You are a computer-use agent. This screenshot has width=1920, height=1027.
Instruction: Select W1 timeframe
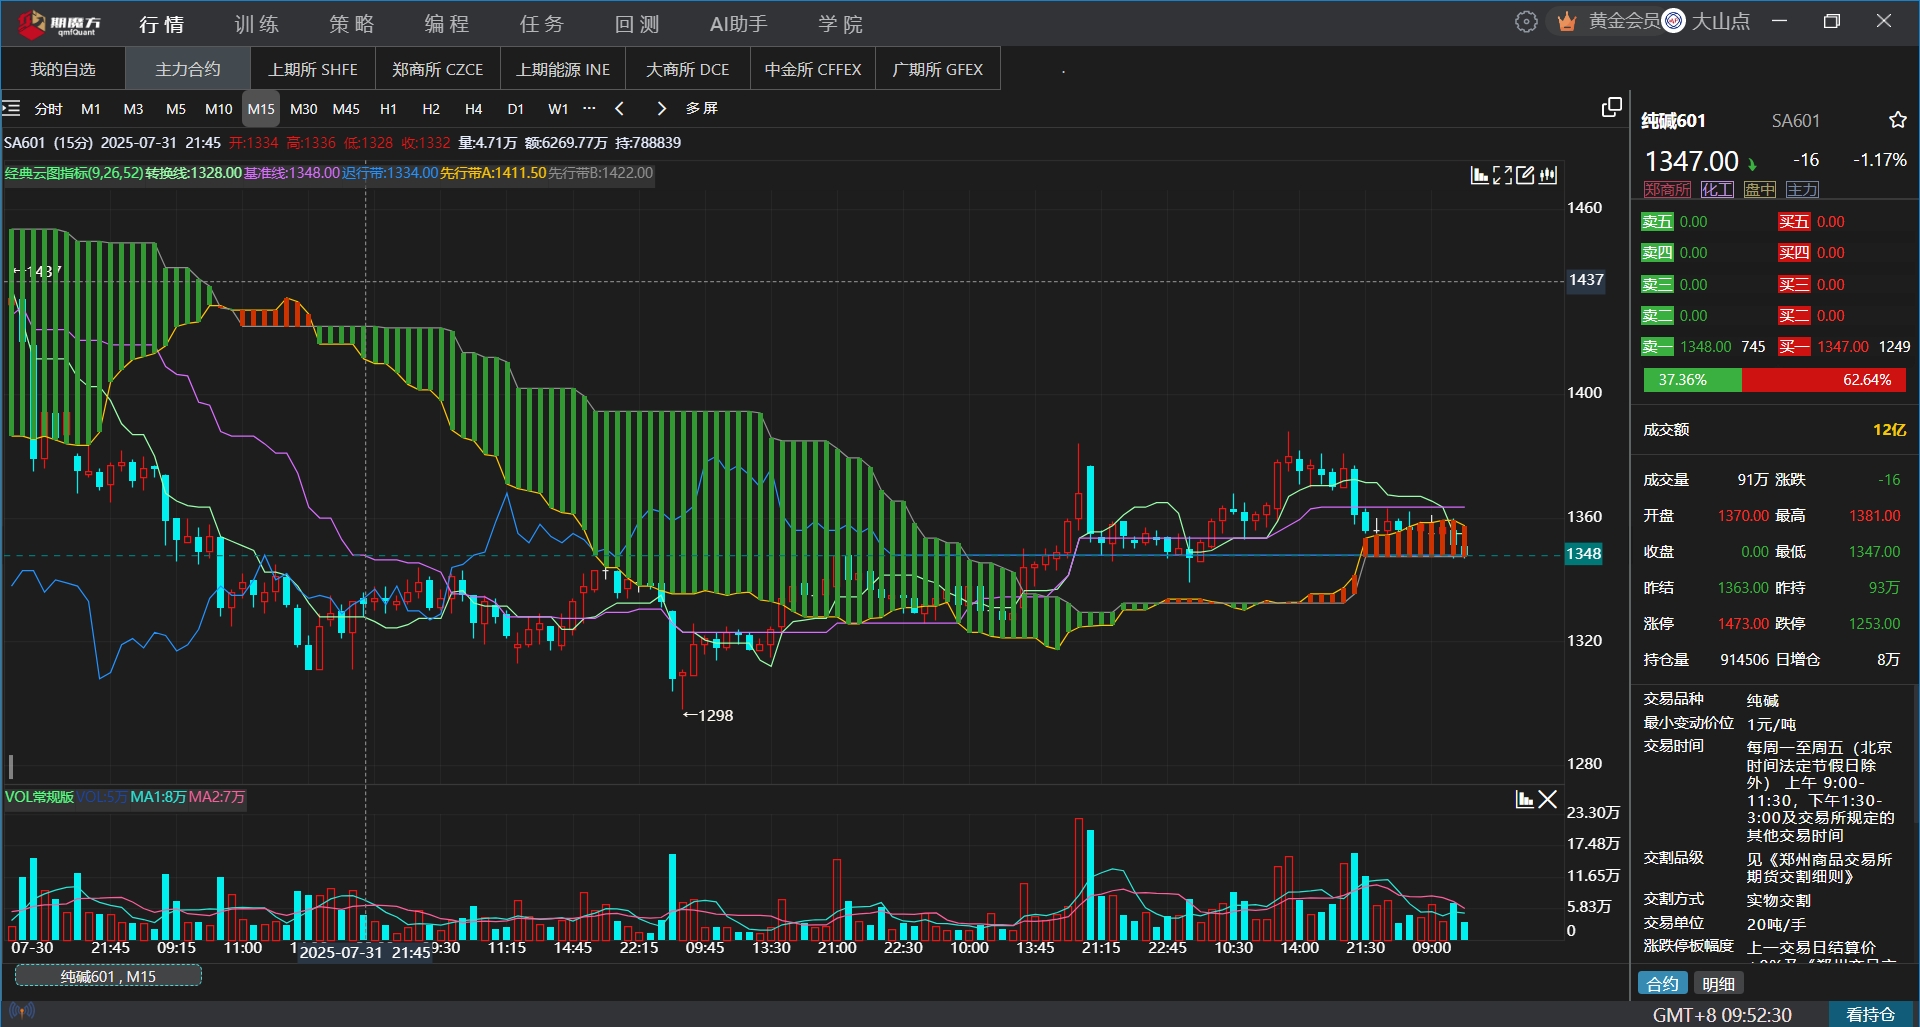pos(558,109)
